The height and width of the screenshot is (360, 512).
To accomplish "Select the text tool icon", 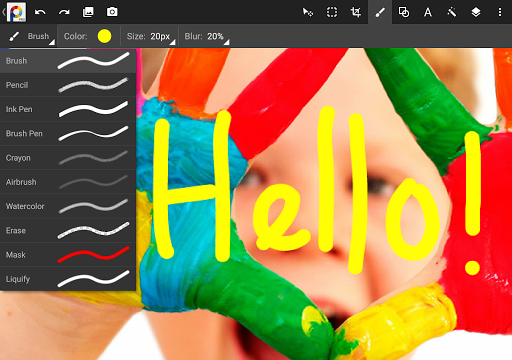I will [x=428, y=12].
